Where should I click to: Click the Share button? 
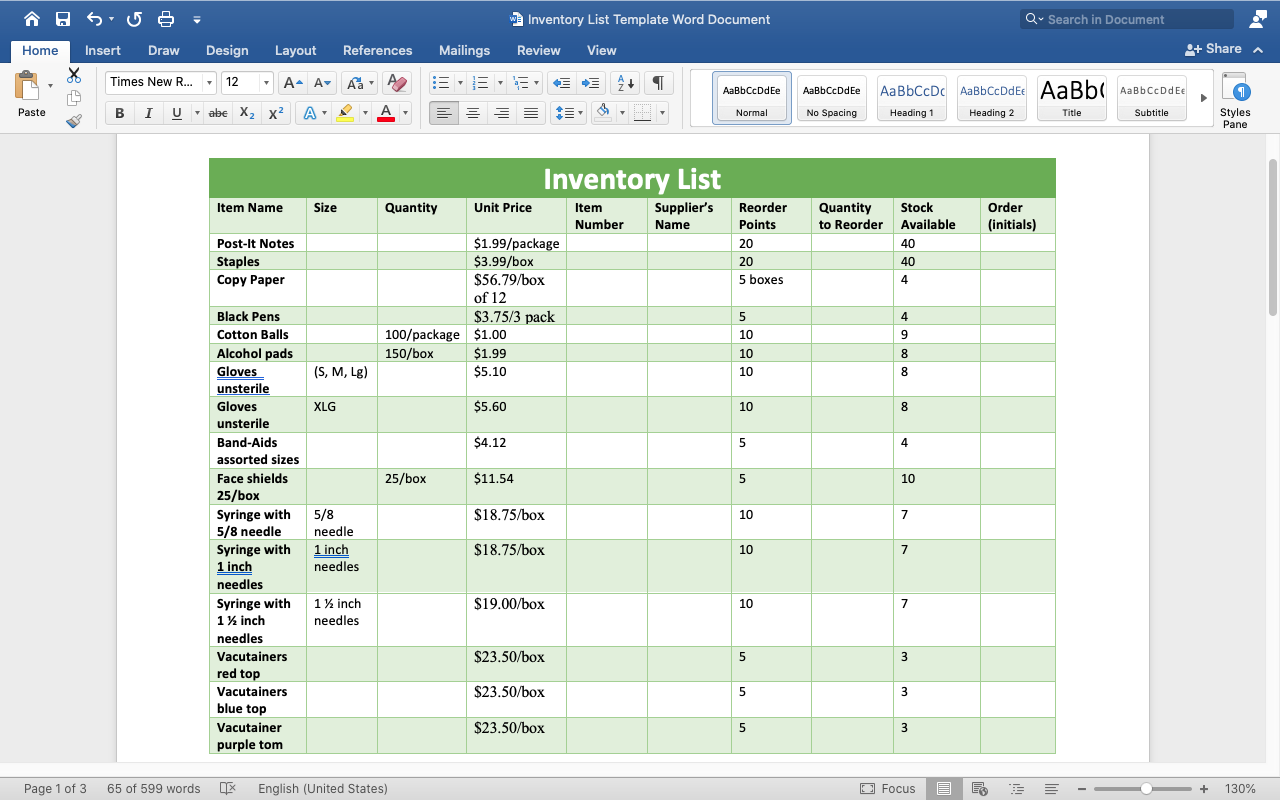(1213, 49)
